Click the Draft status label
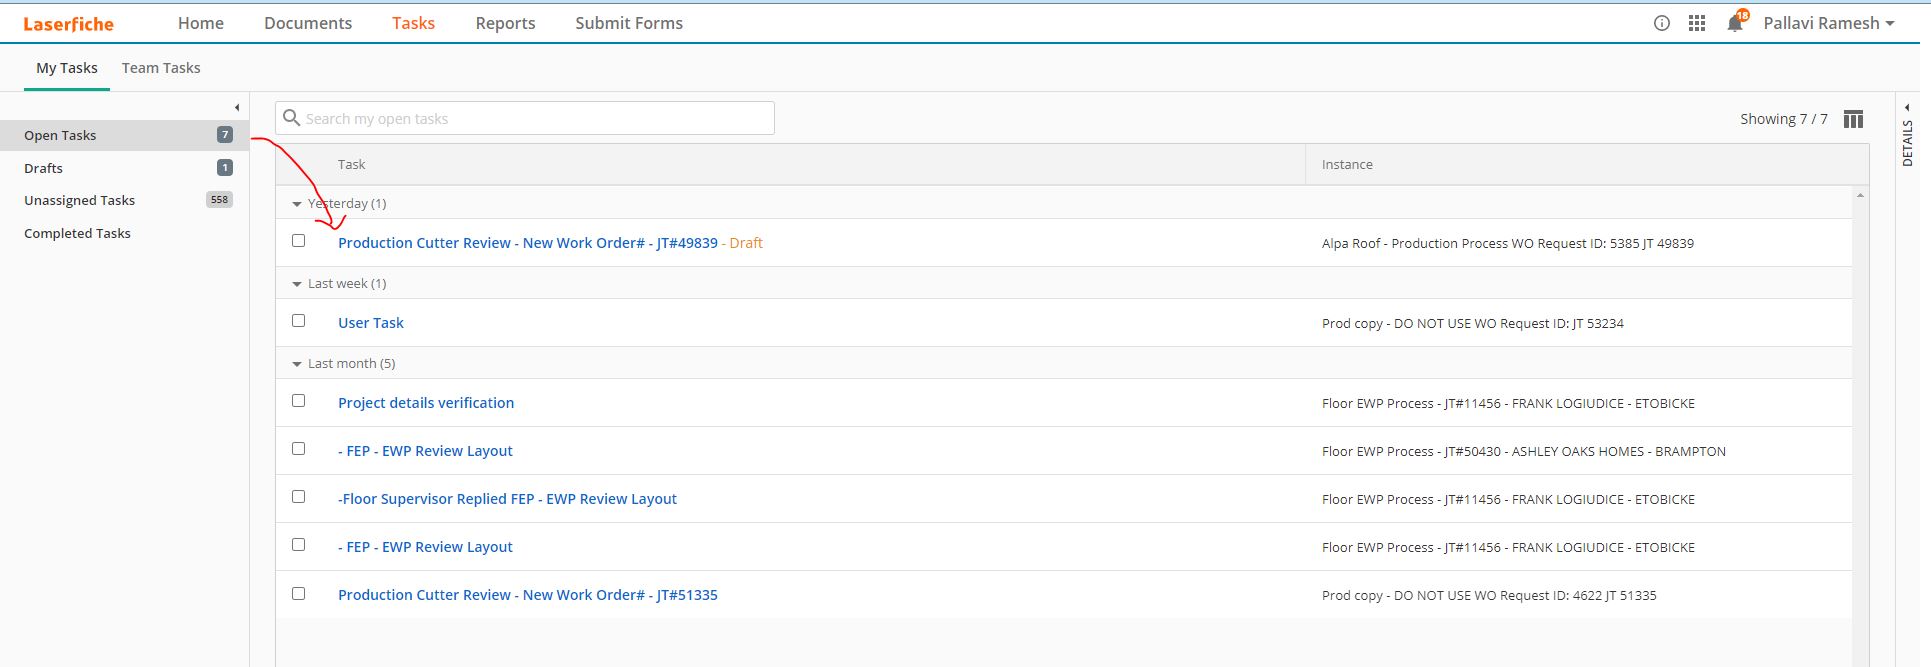1931x667 pixels. 746,243
